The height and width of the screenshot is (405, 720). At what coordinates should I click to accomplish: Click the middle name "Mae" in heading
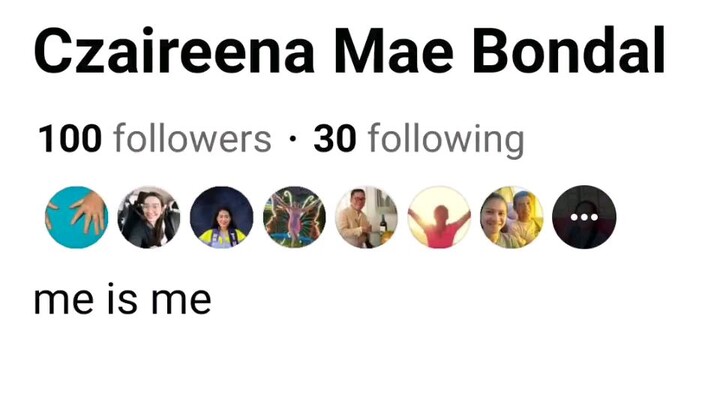pos(394,51)
